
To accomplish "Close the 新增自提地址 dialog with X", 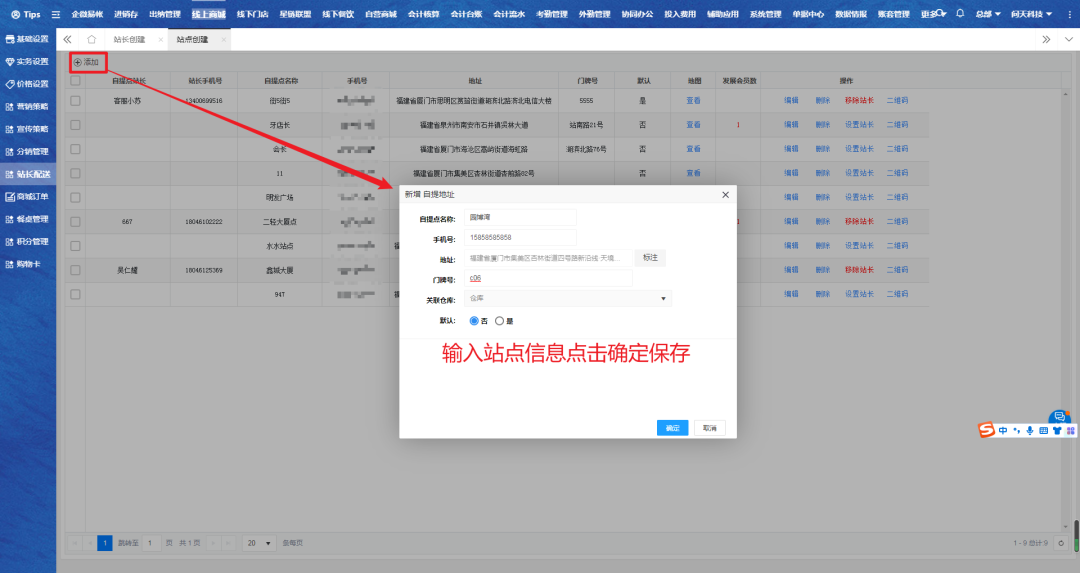I will tap(725, 194).
